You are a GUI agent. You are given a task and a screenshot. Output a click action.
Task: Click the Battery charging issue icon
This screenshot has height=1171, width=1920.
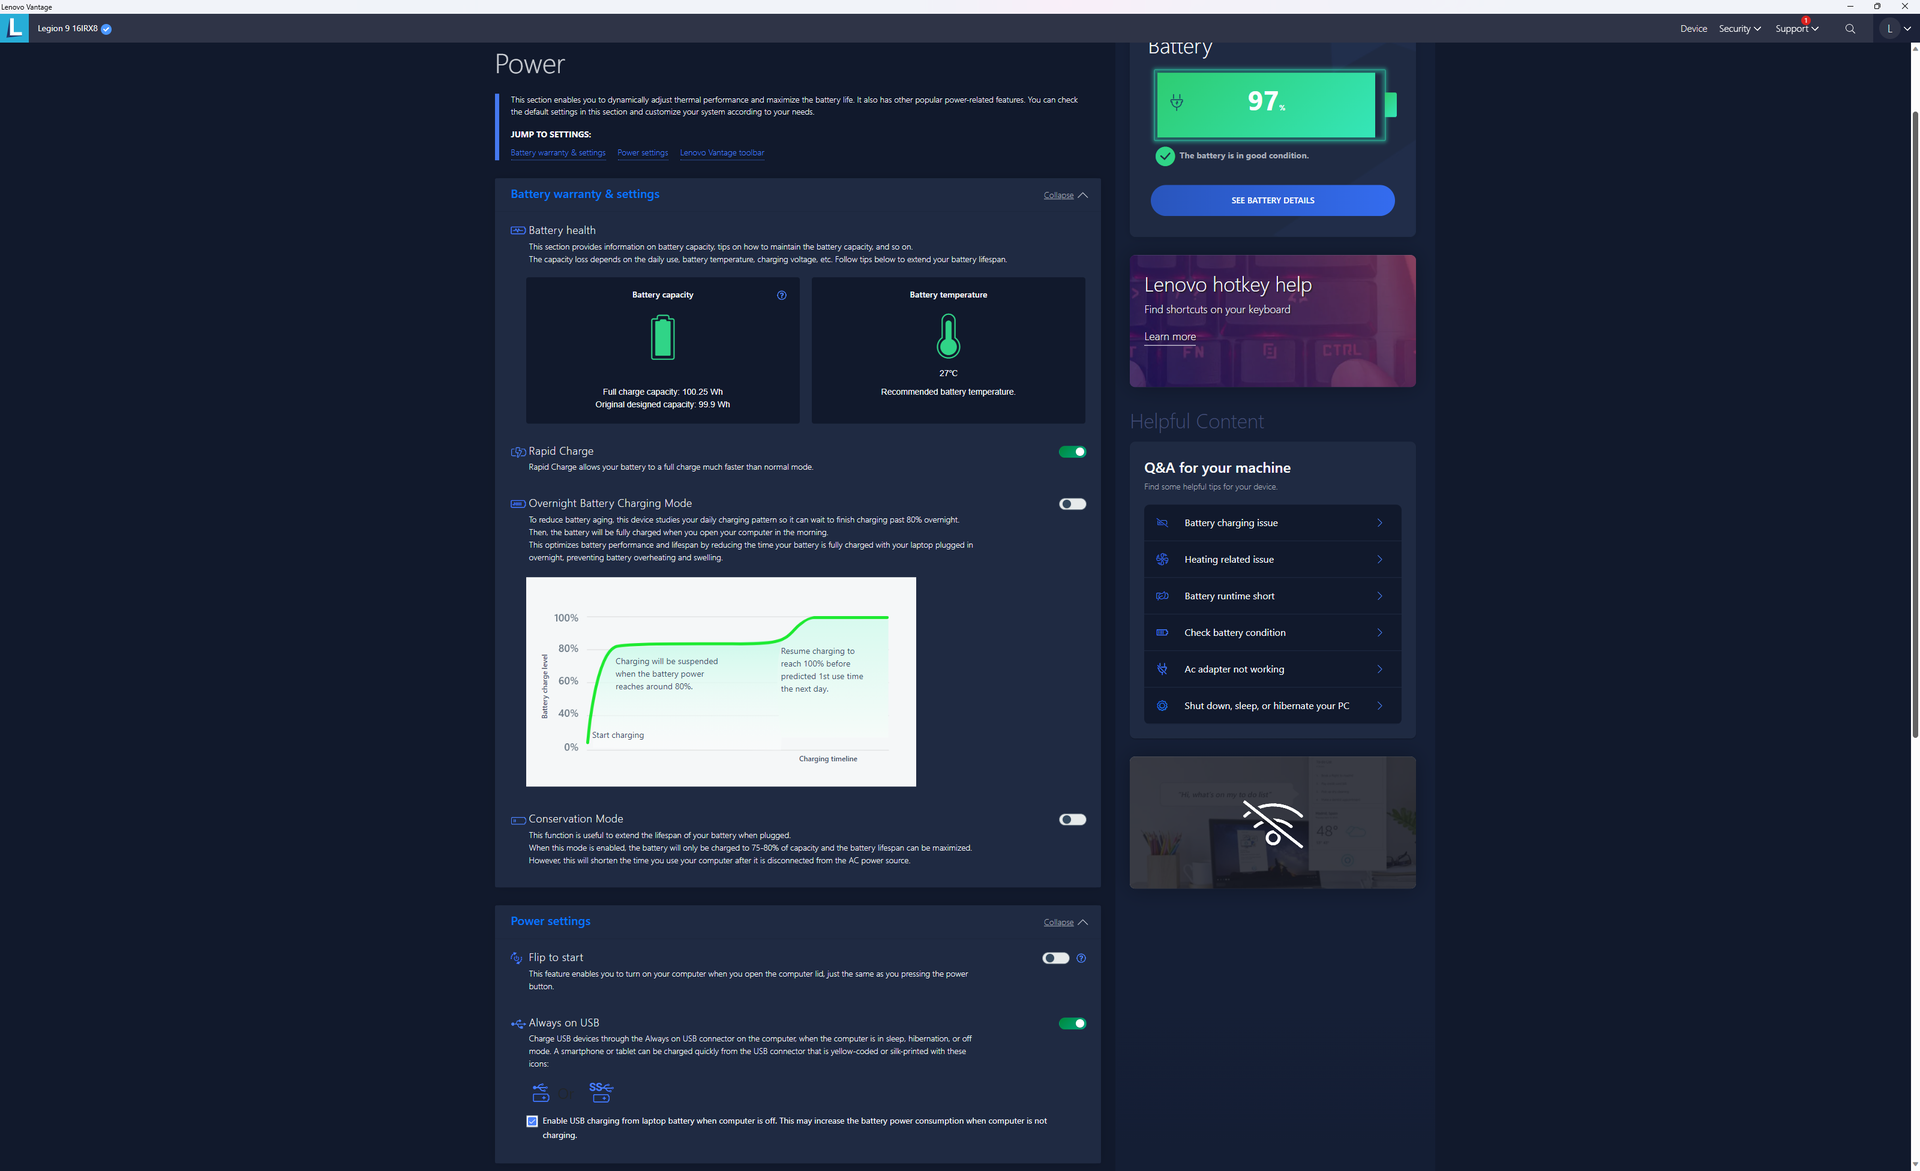pos(1162,523)
